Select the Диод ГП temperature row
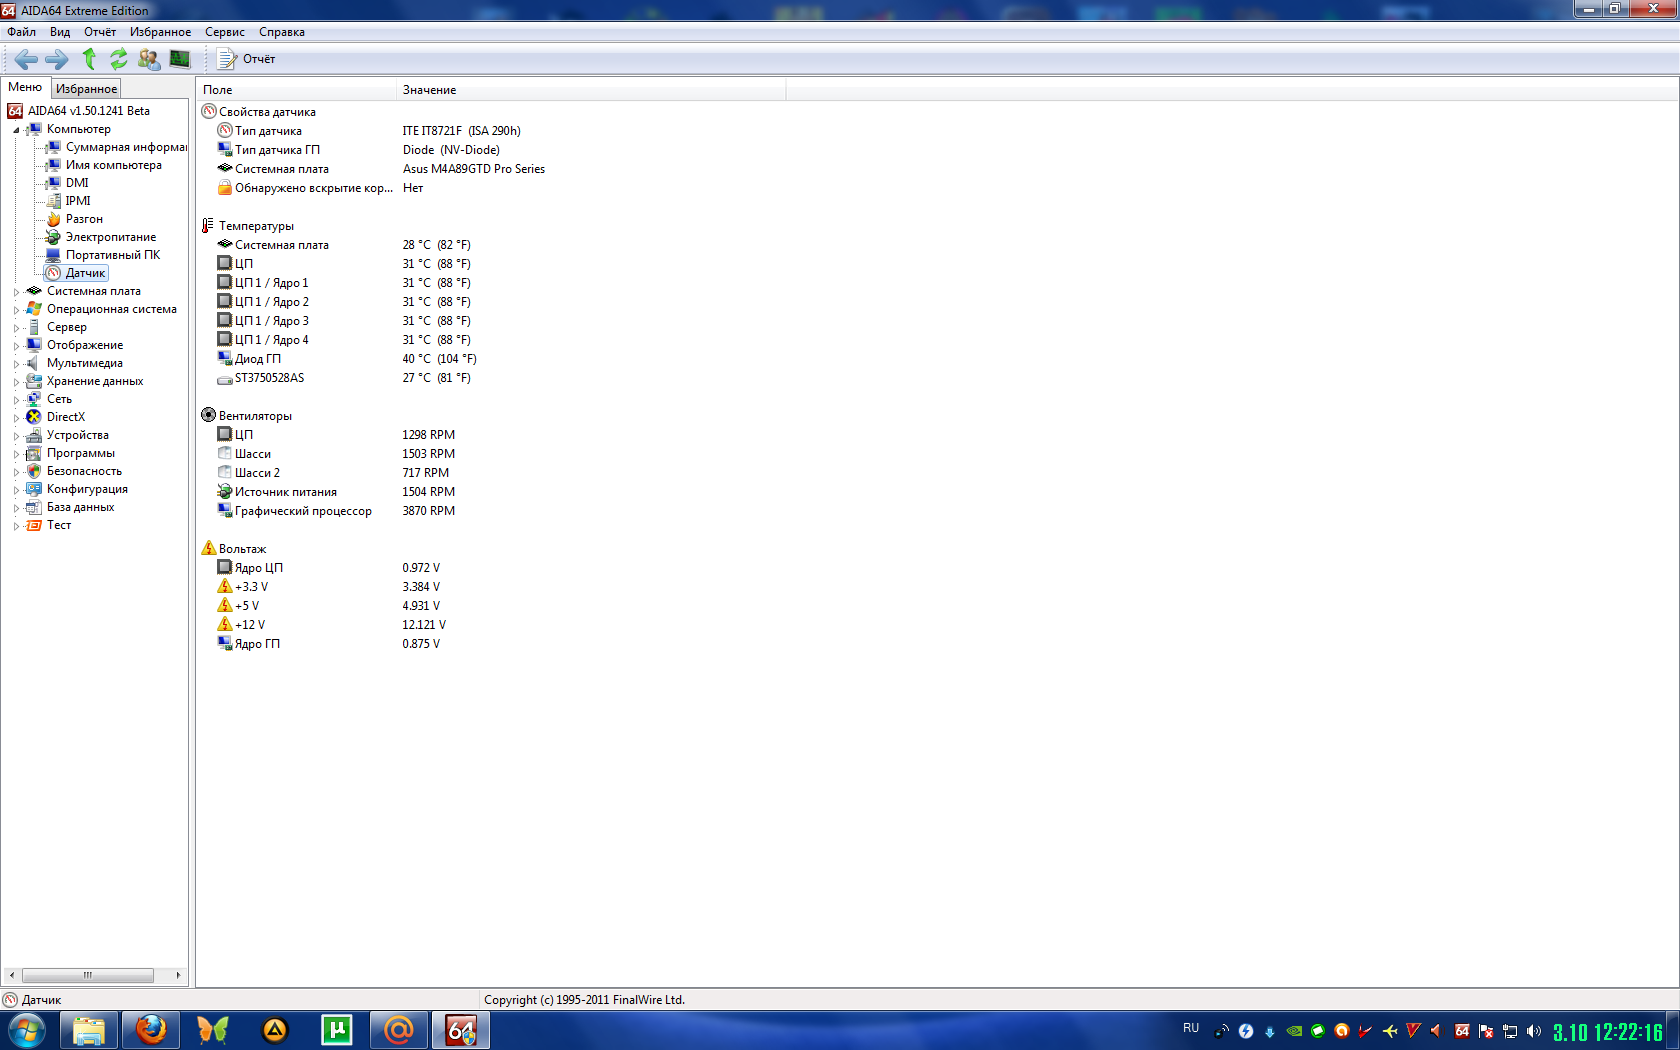Viewport: 1680px width, 1050px height. (x=347, y=359)
